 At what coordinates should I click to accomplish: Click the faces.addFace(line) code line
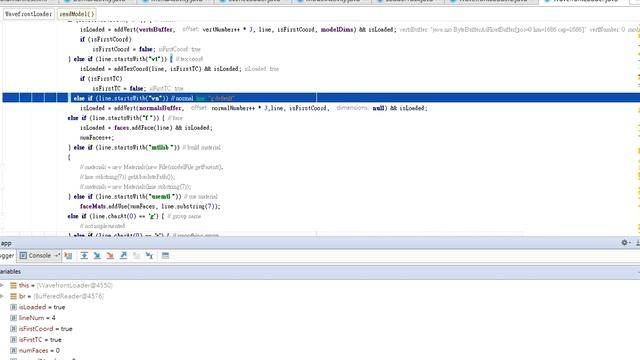(x=146, y=128)
